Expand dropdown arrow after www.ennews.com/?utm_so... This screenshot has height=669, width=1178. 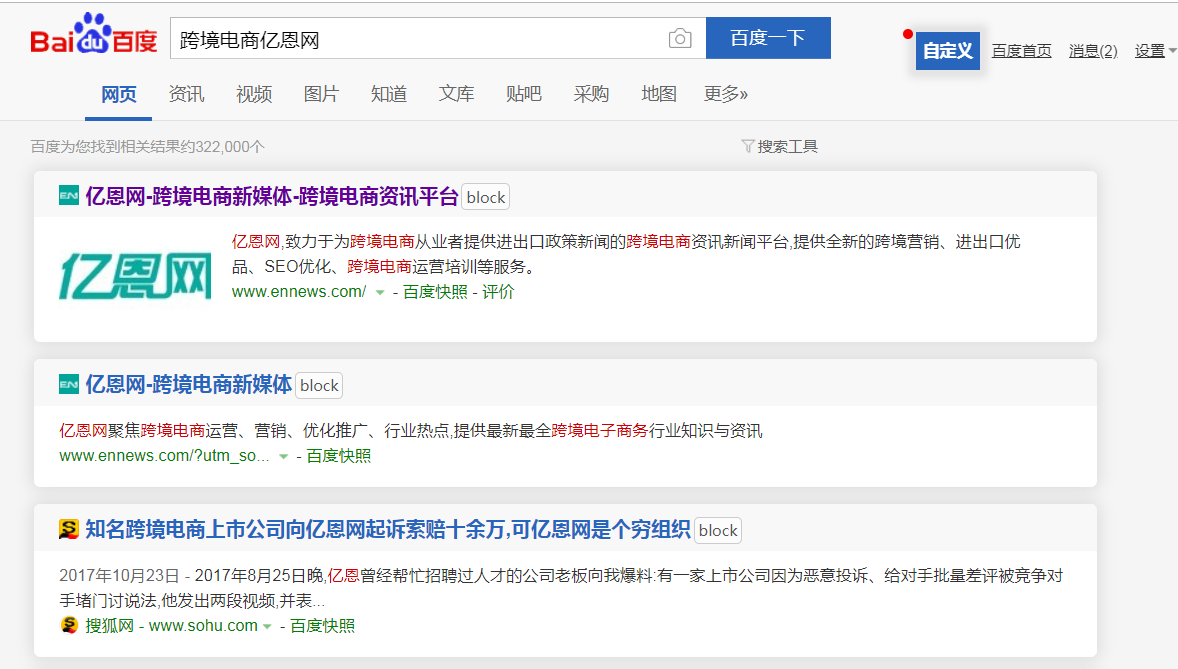(283, 456)
